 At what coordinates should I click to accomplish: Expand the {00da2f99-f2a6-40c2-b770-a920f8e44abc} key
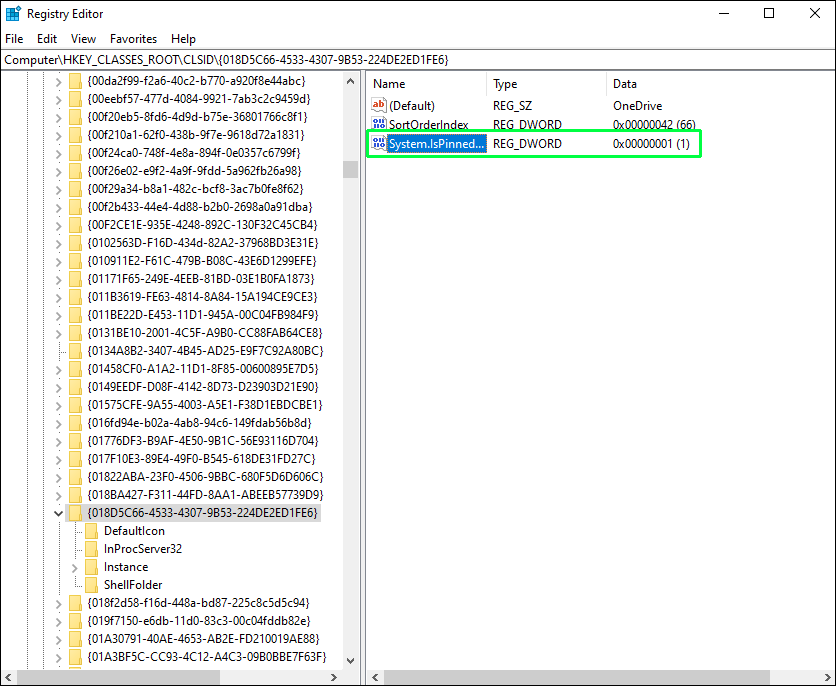point(59,82)
